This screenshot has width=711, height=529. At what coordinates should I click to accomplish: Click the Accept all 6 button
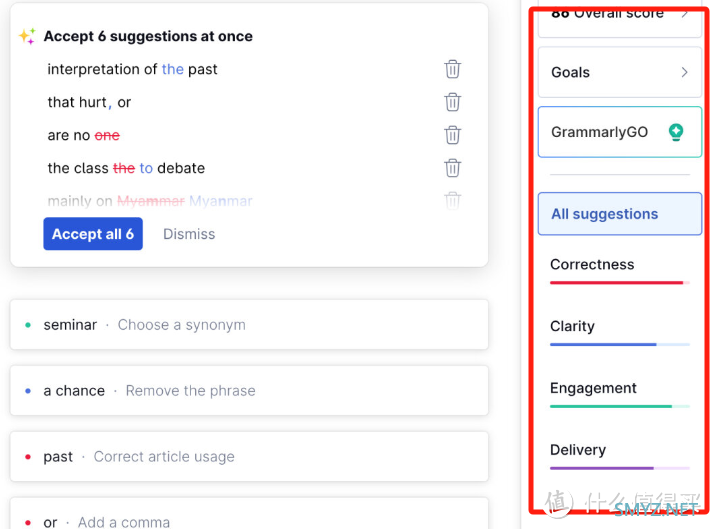point(93,234)
